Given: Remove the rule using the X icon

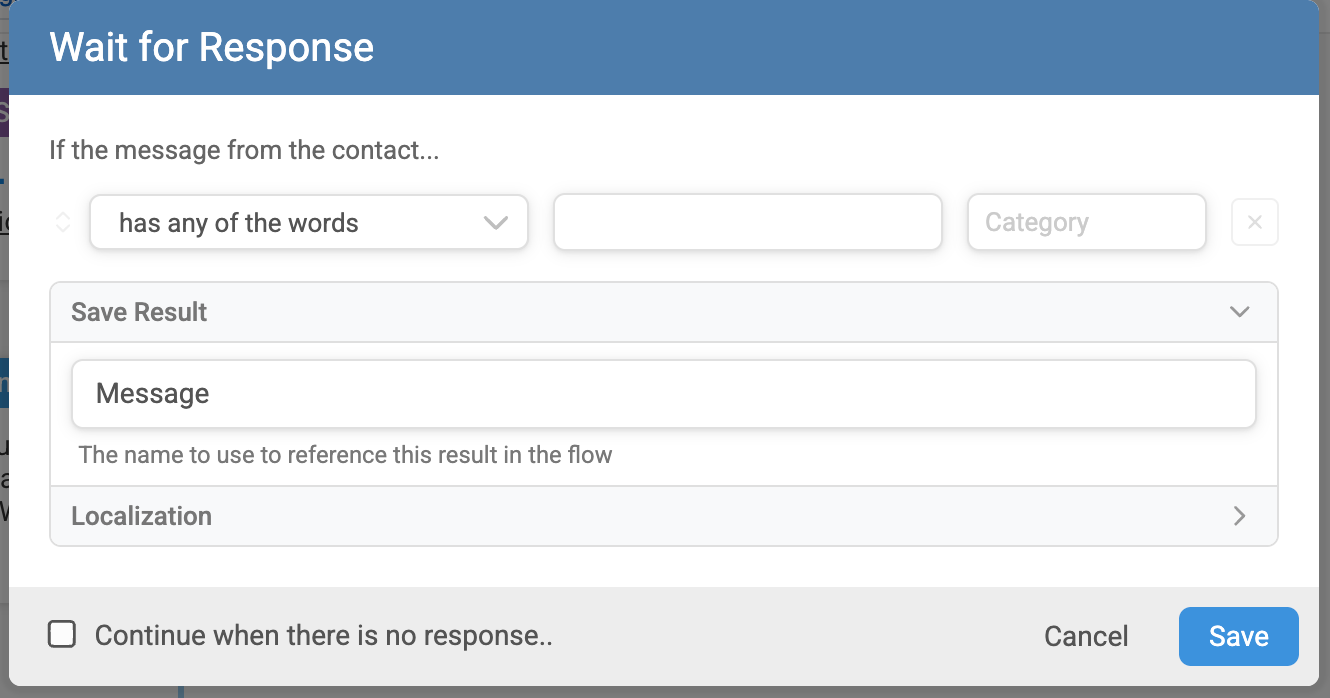Looking at the screenshot, I should coord(1255,222).
